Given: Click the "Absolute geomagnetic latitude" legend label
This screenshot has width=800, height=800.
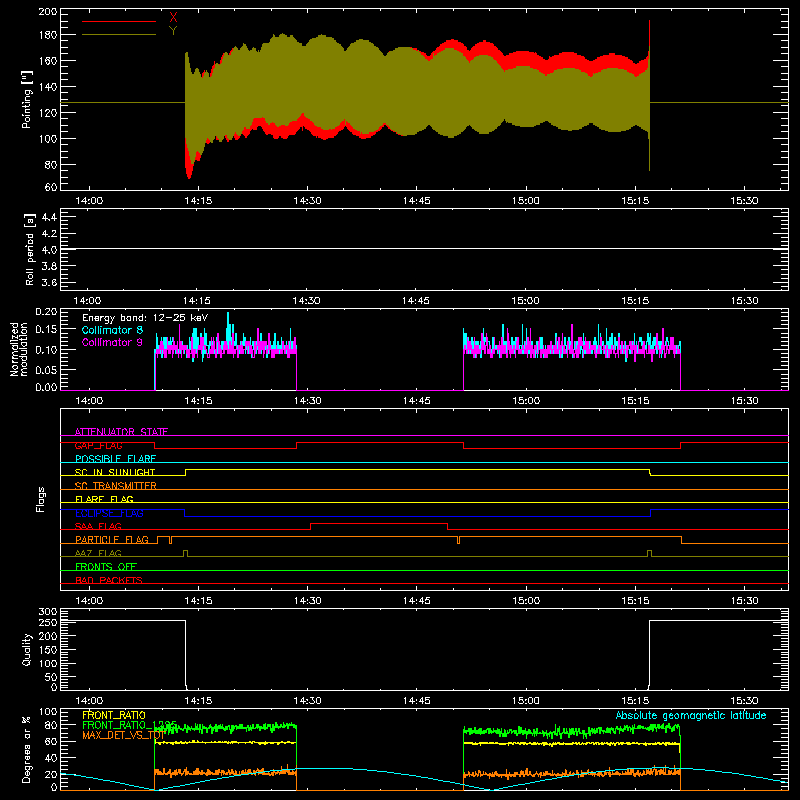Looking at the screenshot, I should (x=691, y=716).
